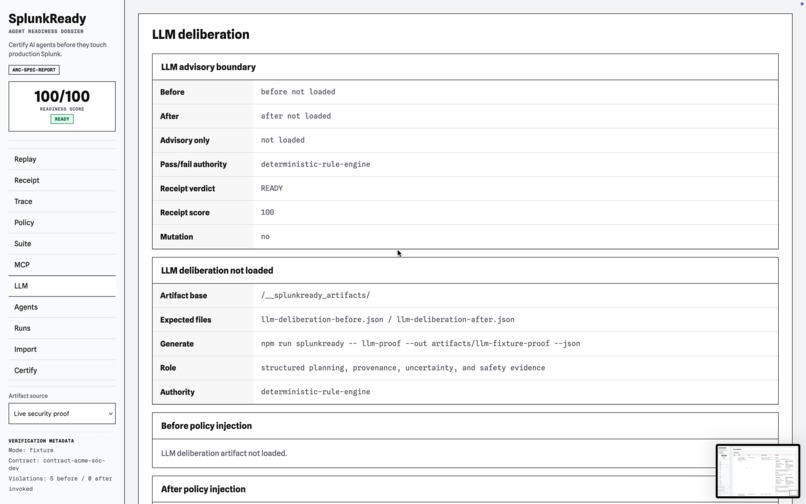Open the Artifact source dropdown
This screenshot has width=806, height=504.
pos(62,413)
